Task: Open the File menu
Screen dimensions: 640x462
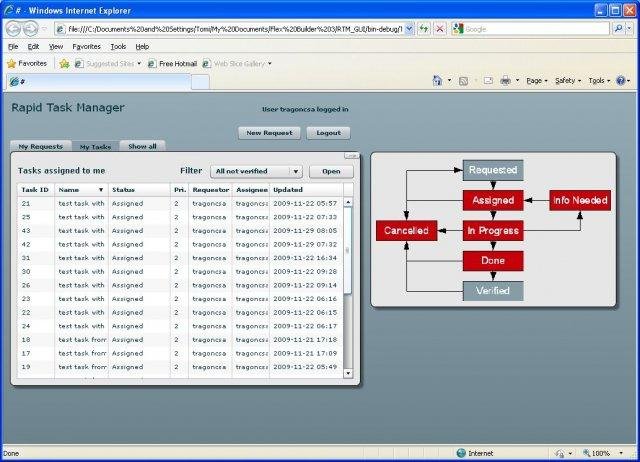Action: (13, 47)
